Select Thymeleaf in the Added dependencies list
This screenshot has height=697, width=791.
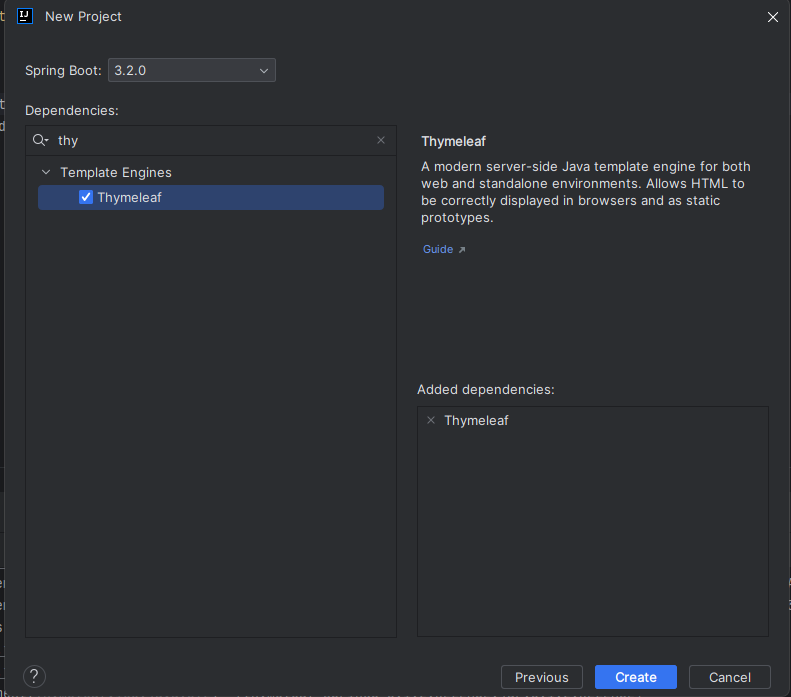click(476, 421)
